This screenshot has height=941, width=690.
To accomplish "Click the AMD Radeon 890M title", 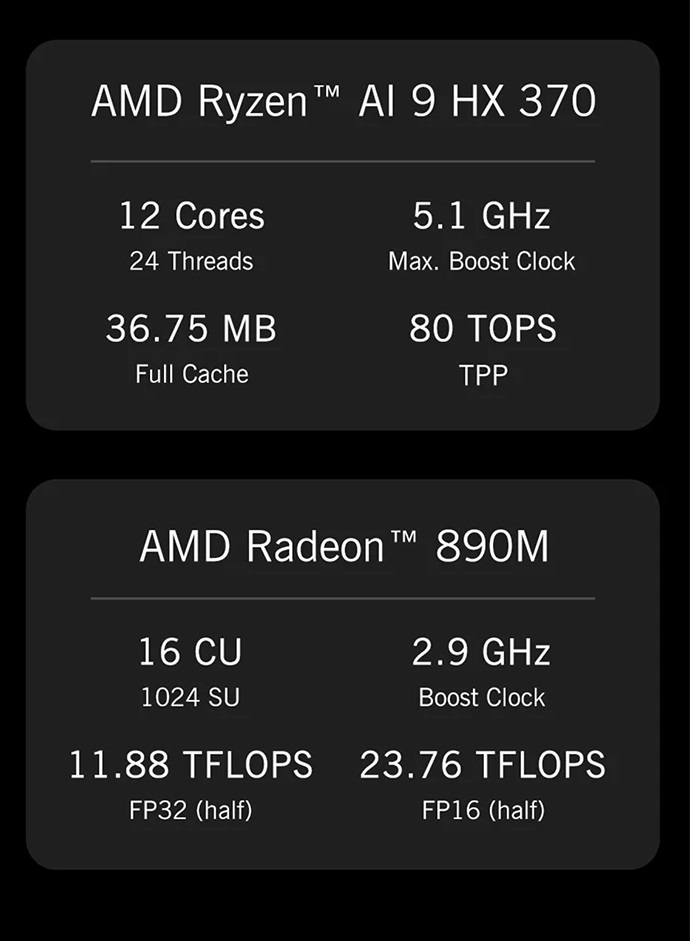I will (x=343, y=547).
